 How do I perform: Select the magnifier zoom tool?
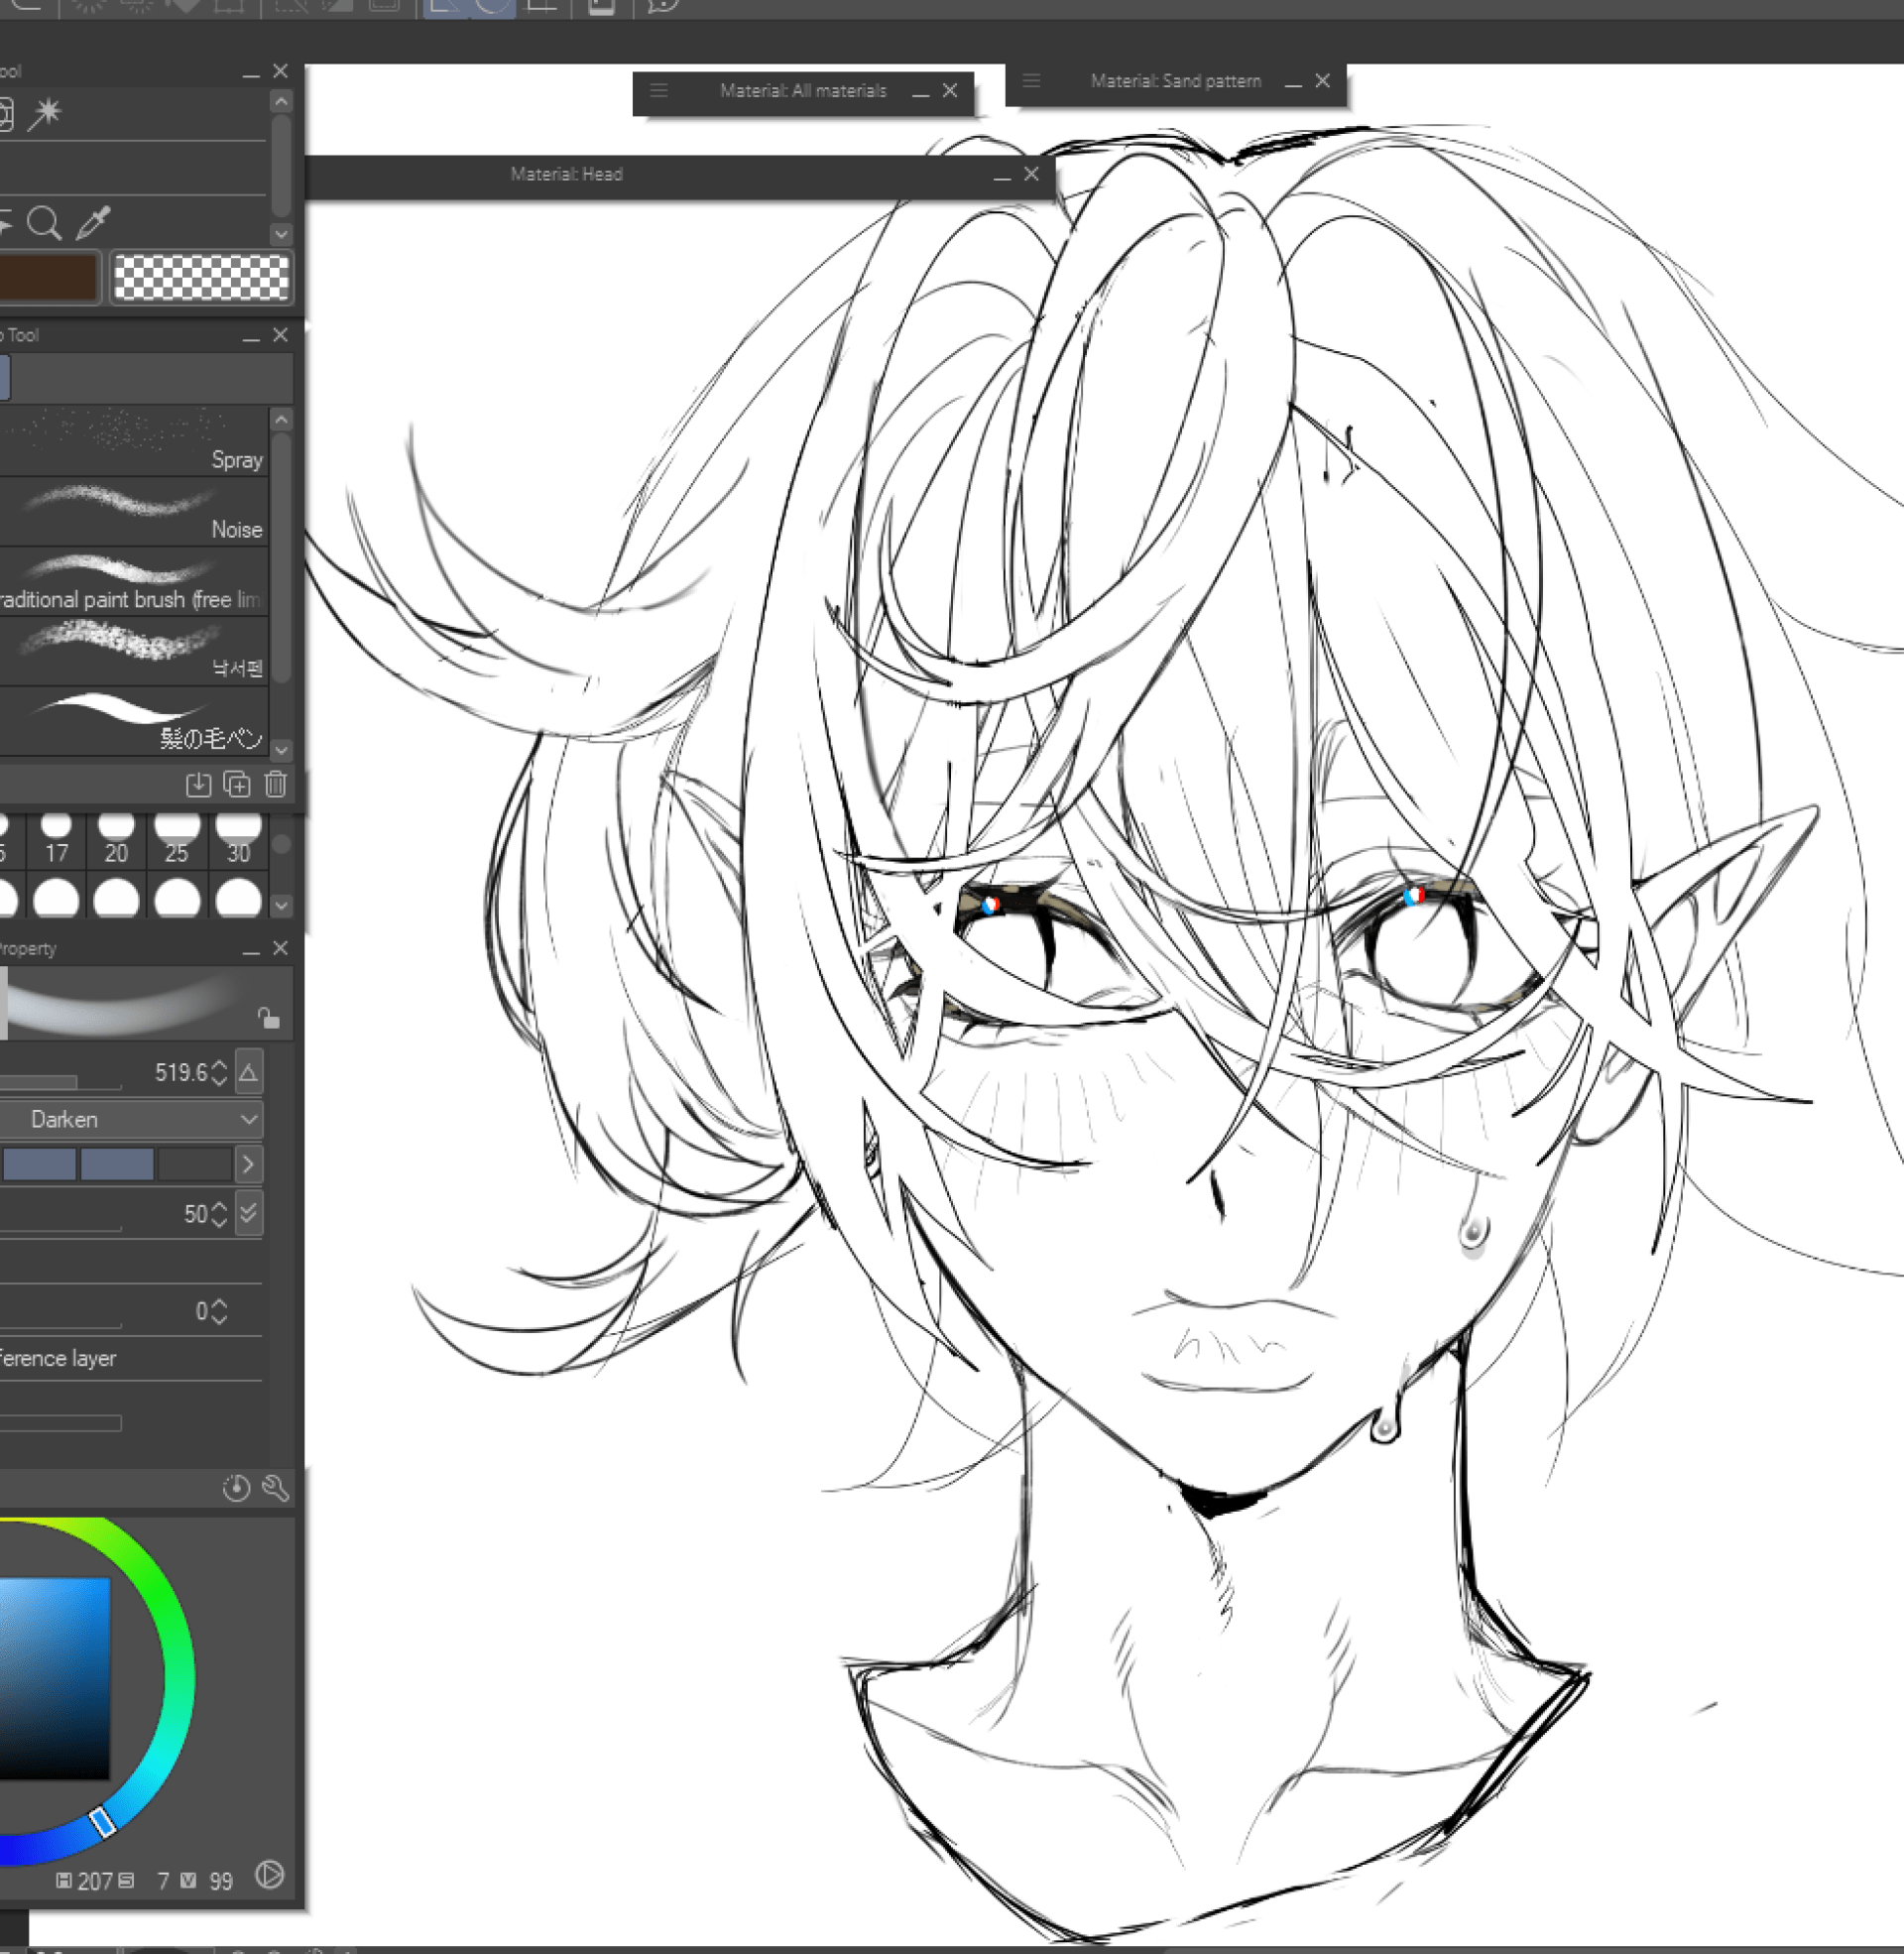click(x=43, y=222)
